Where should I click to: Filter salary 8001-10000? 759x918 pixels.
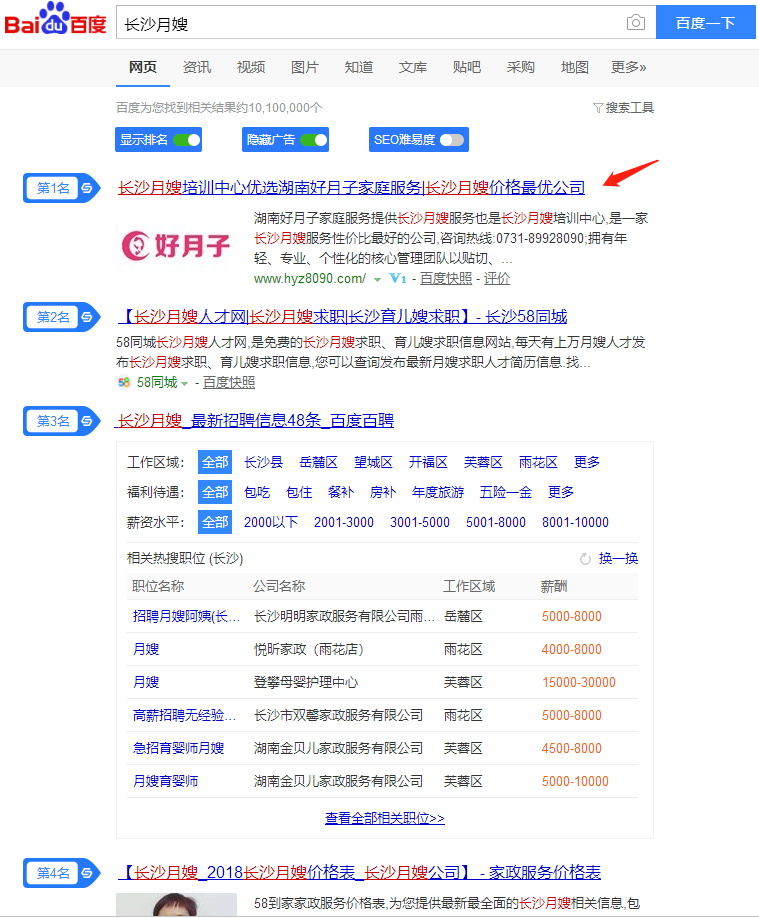point(575,522)
